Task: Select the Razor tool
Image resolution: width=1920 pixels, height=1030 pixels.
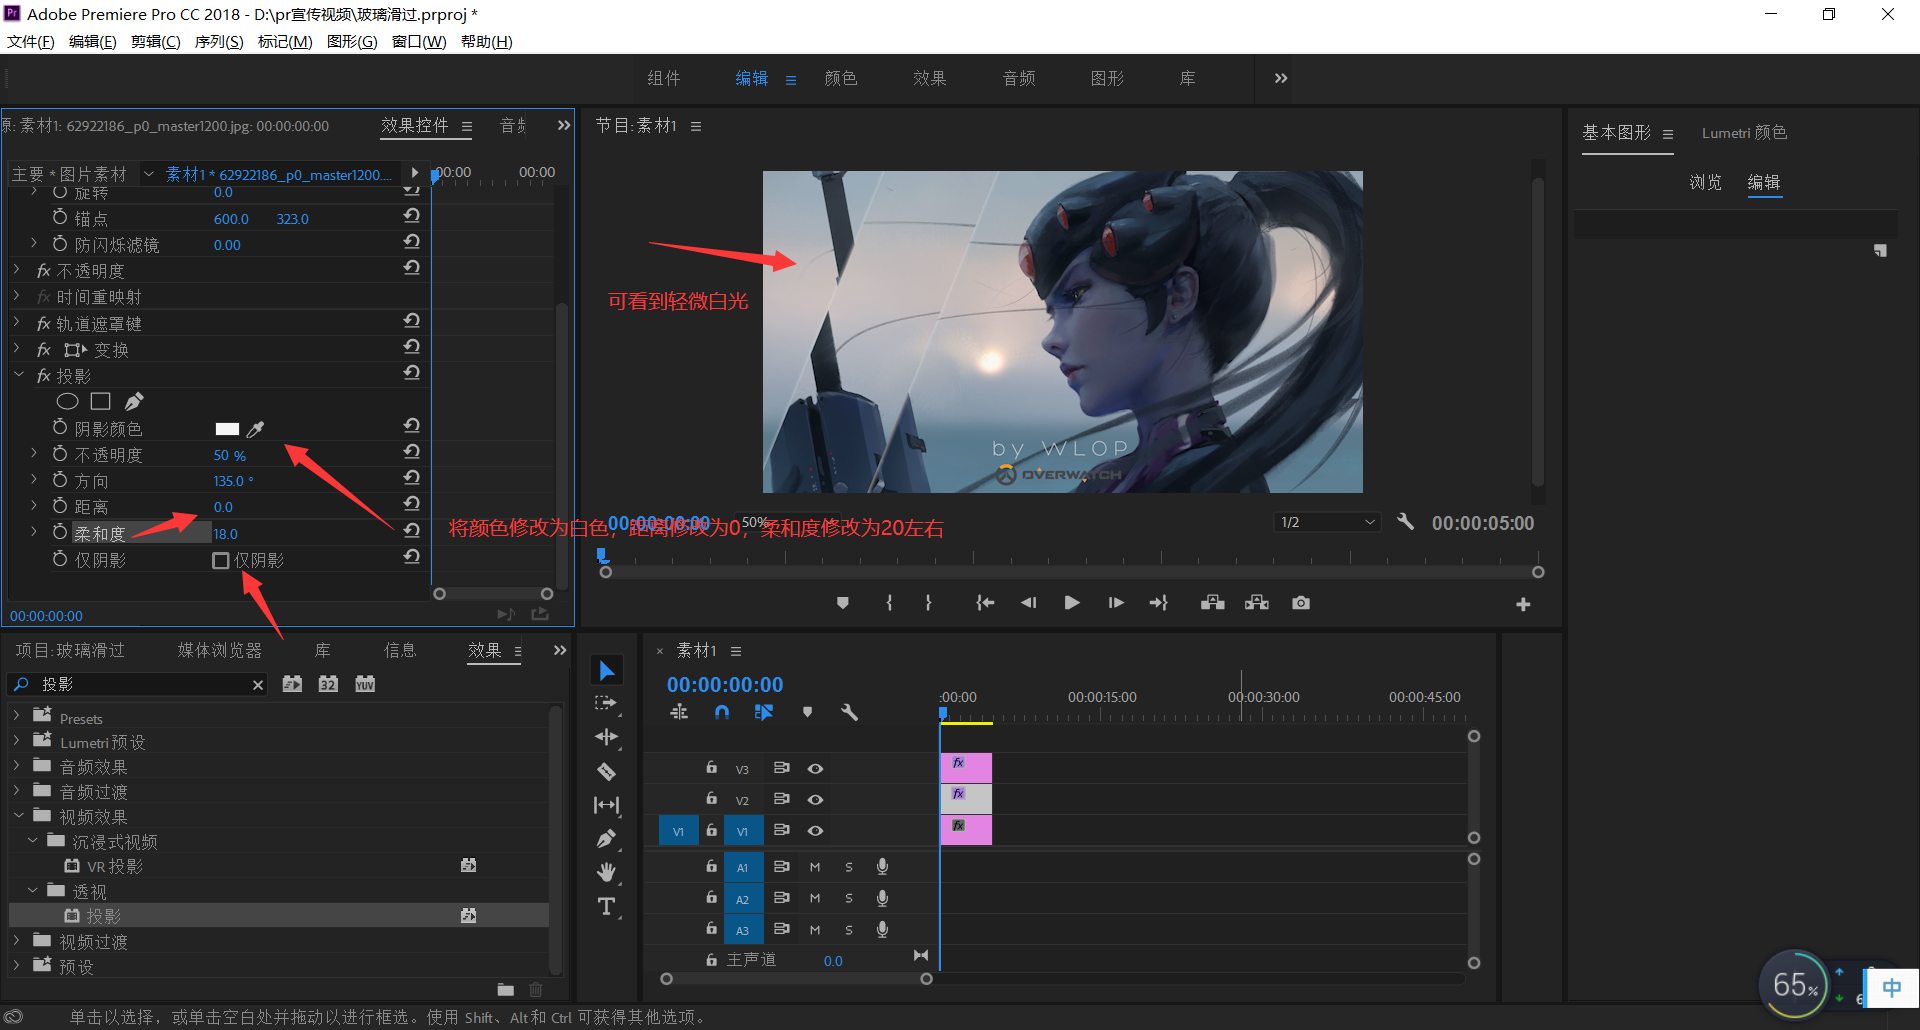Action: (x=606, y=771)
